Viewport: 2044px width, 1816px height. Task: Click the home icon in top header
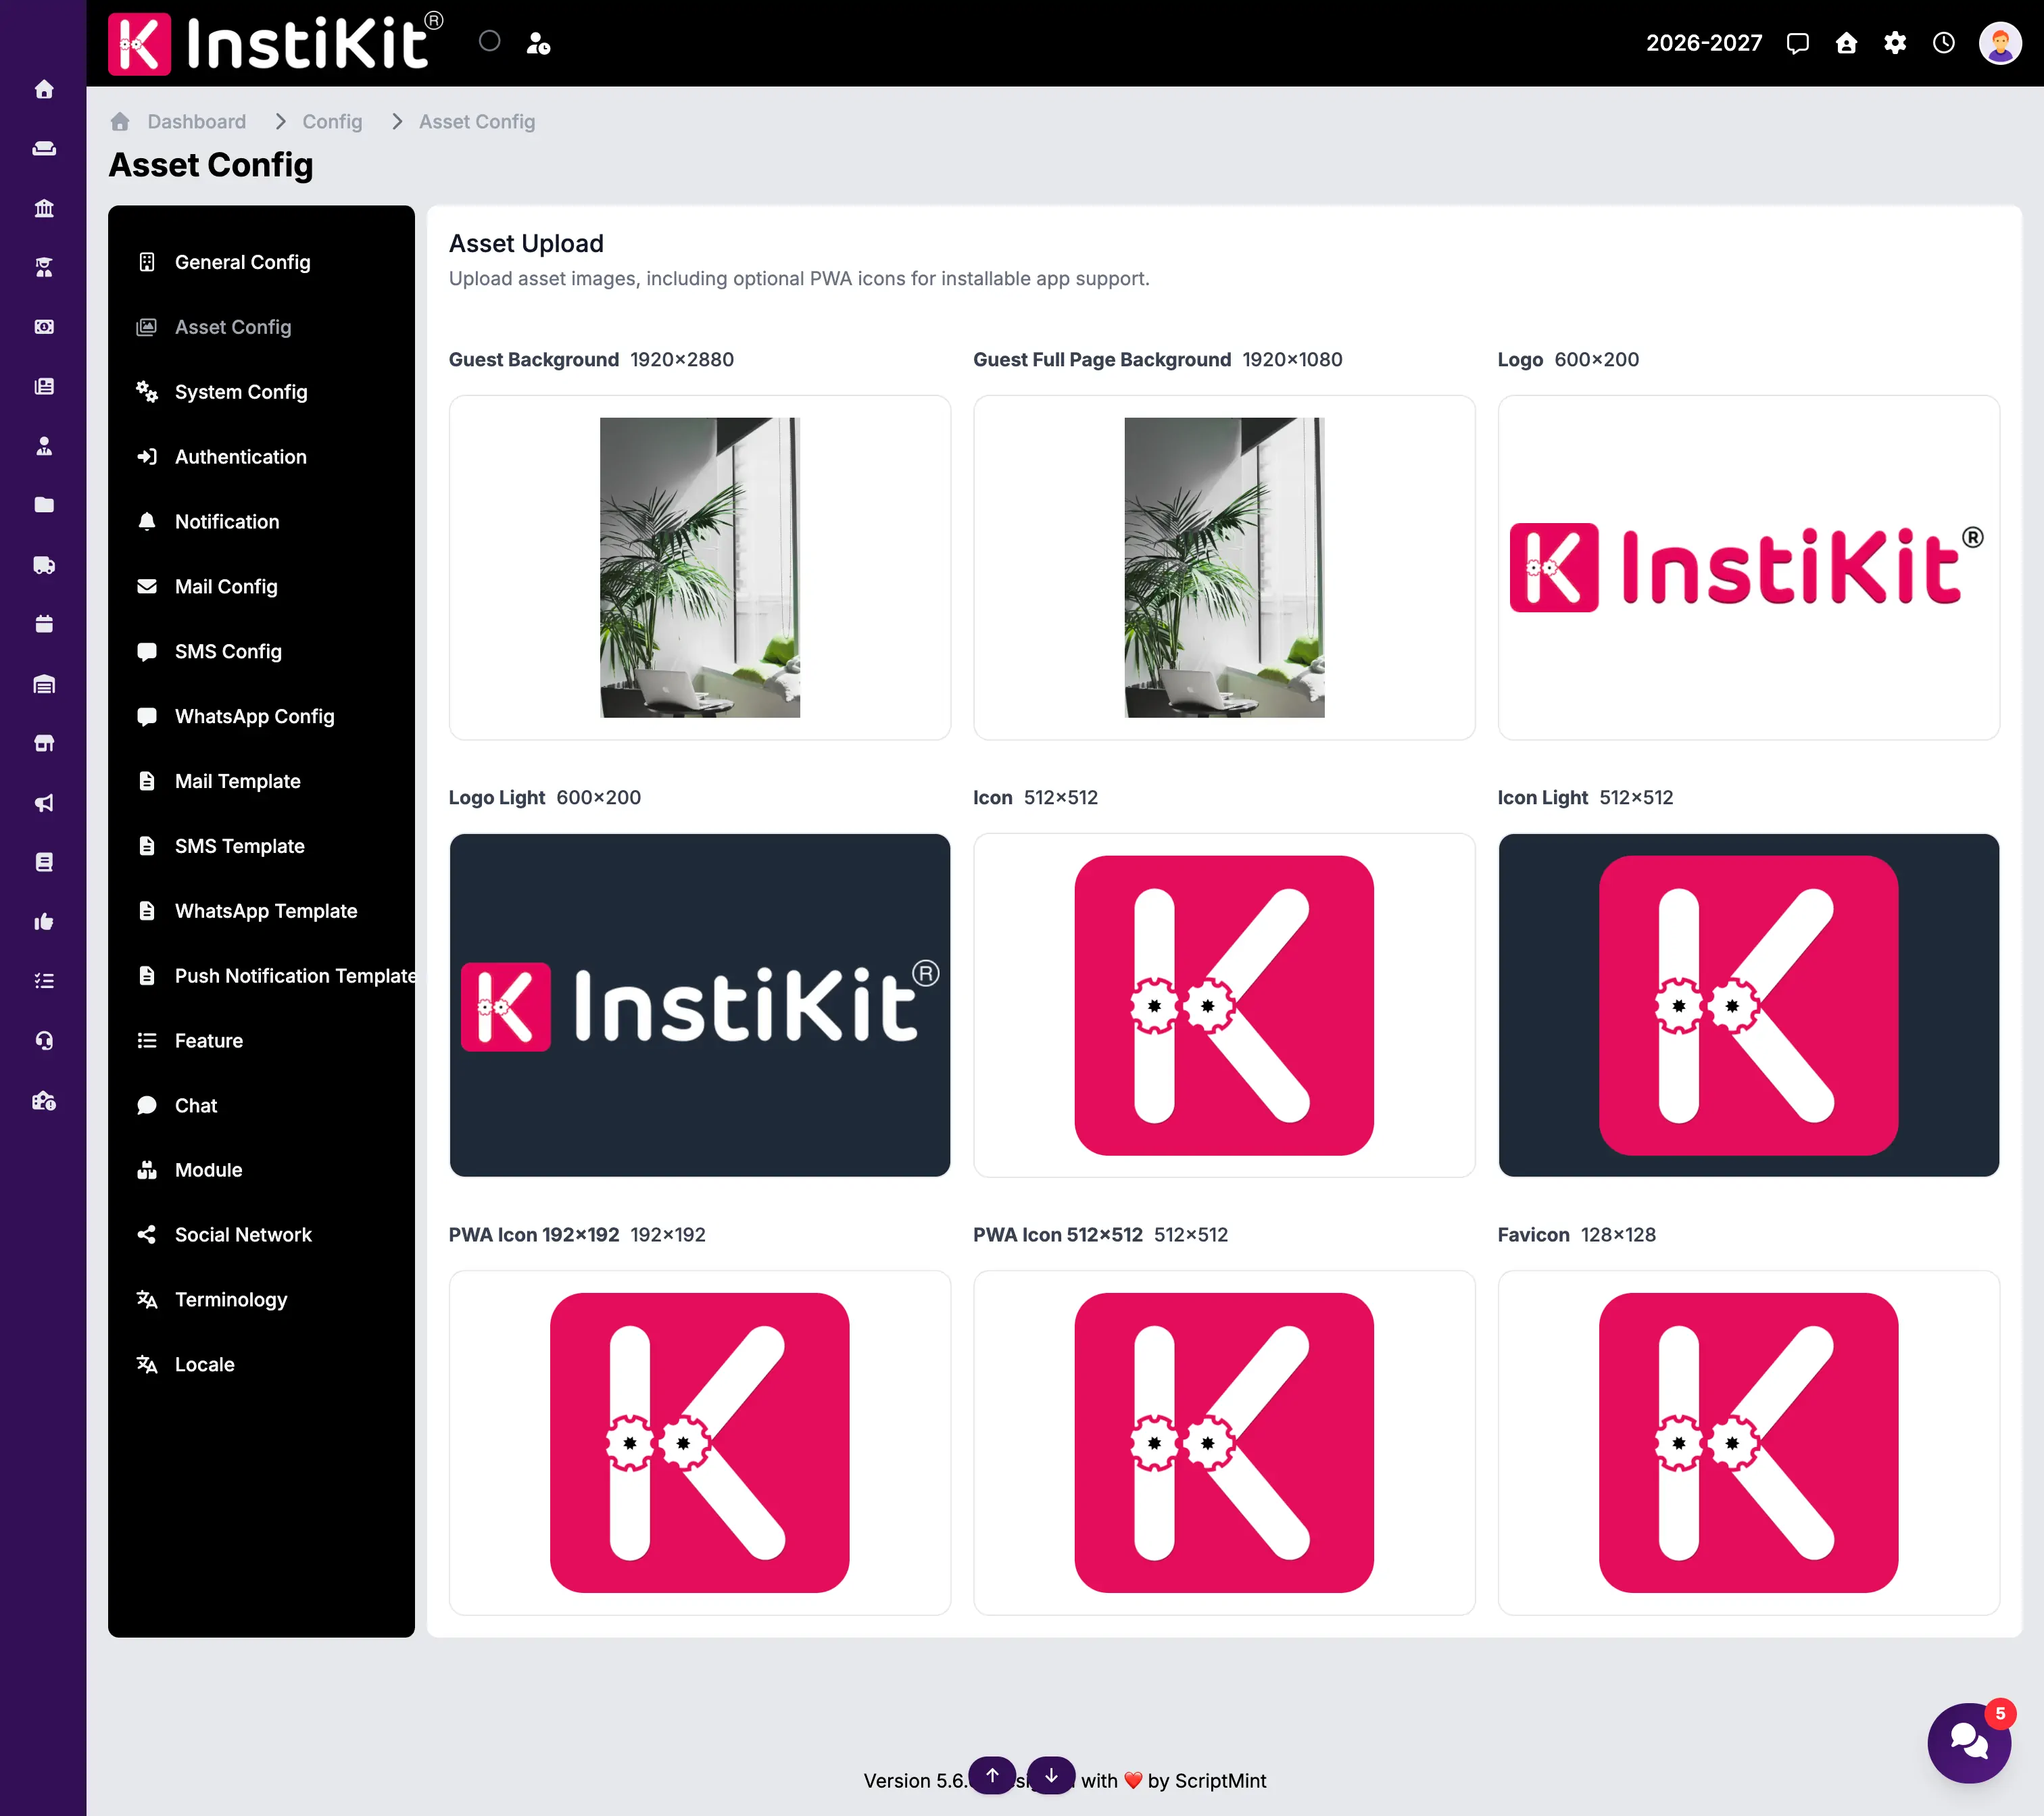click(1846, 43)
